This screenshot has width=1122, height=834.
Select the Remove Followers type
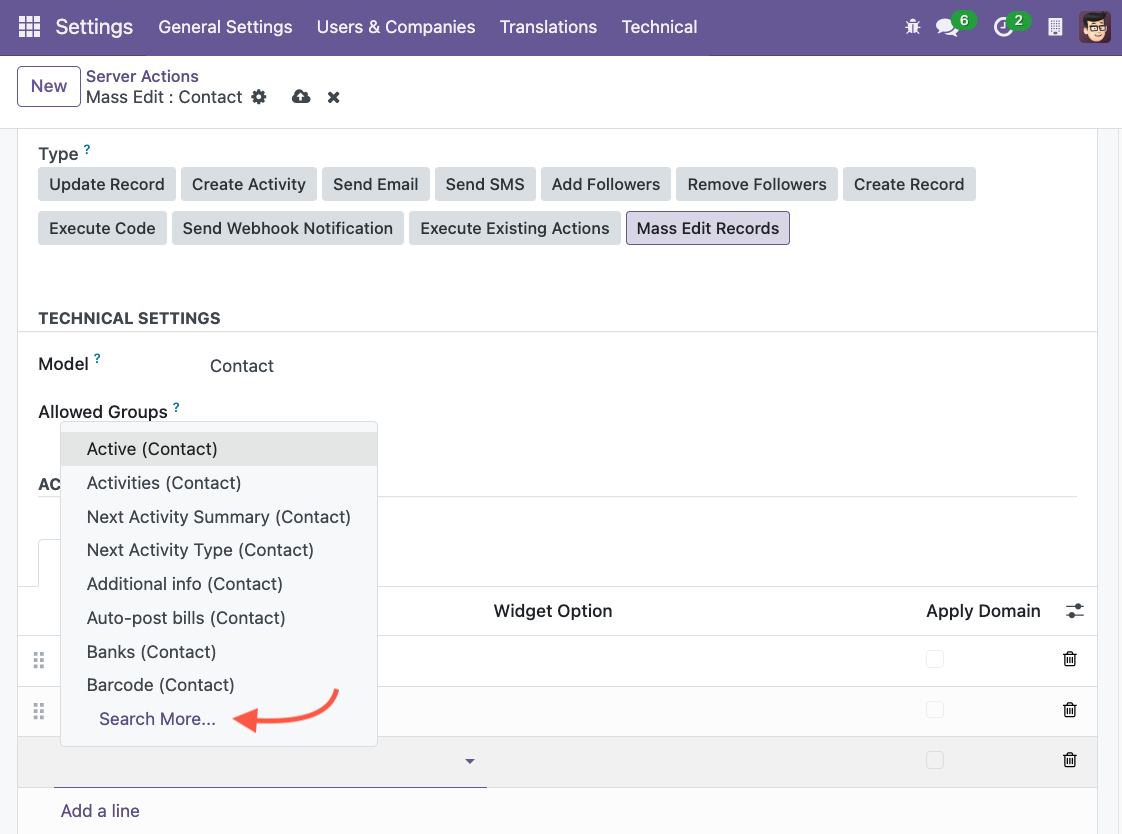[x=757, y=185]
